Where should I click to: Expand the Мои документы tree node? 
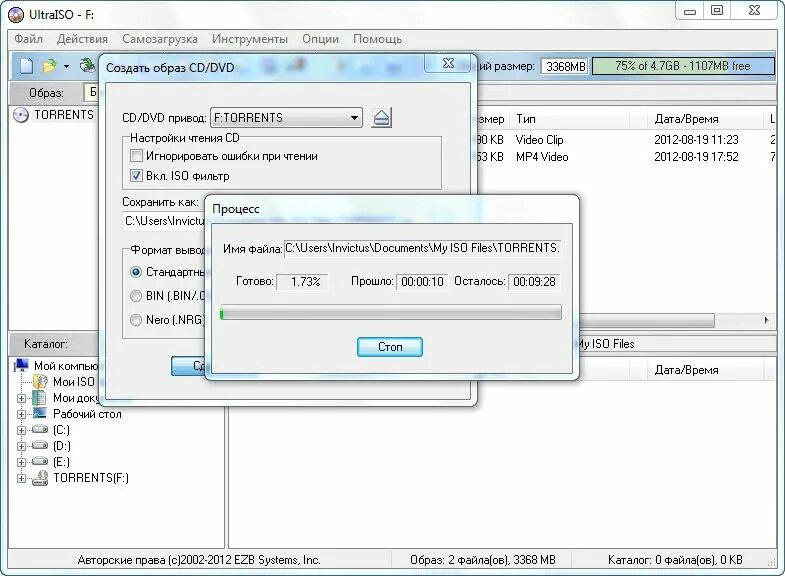(21, 399)
